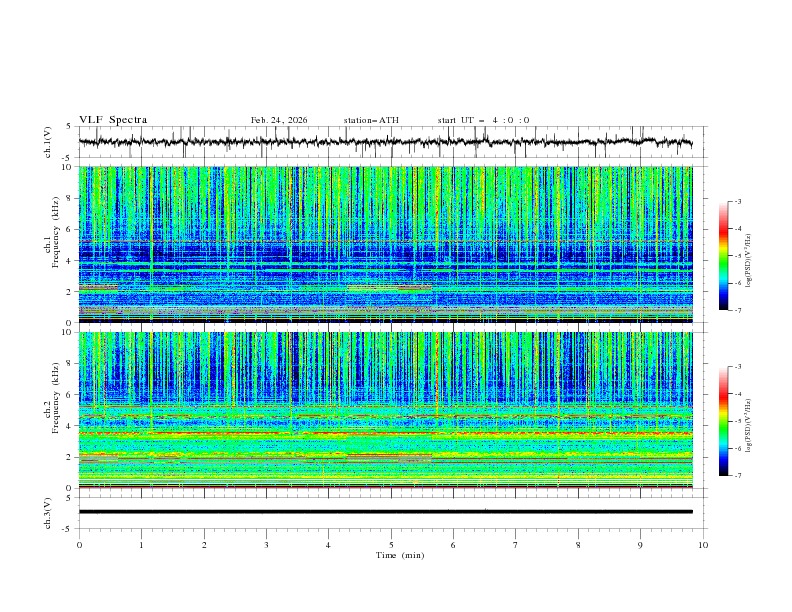This screenshot has height=612, width=792.
Task: Click the time axis tick label '0'
Action: coord(79,545)
